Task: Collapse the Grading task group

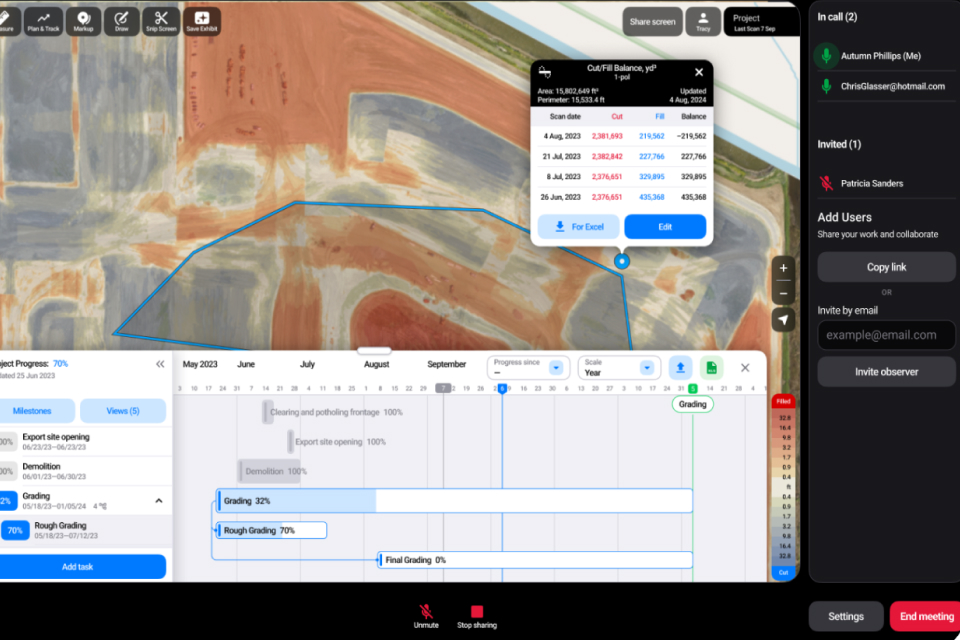Action: (x=159, y=501)
